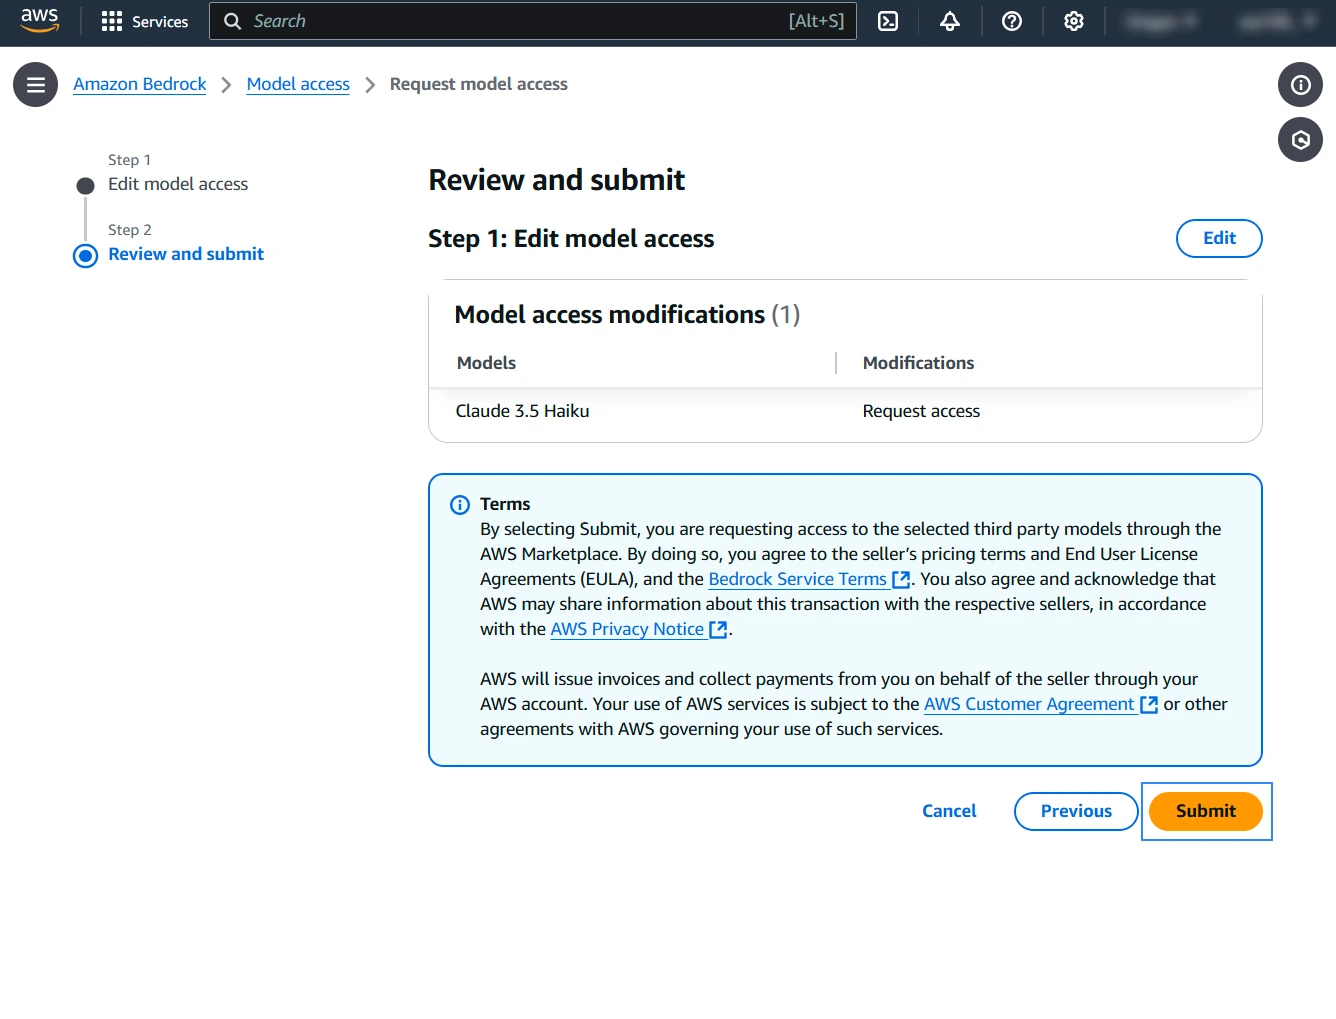Go to Model access breadcrumb link
This screenshot has width=1336, height=1019.
pos(298,84)
